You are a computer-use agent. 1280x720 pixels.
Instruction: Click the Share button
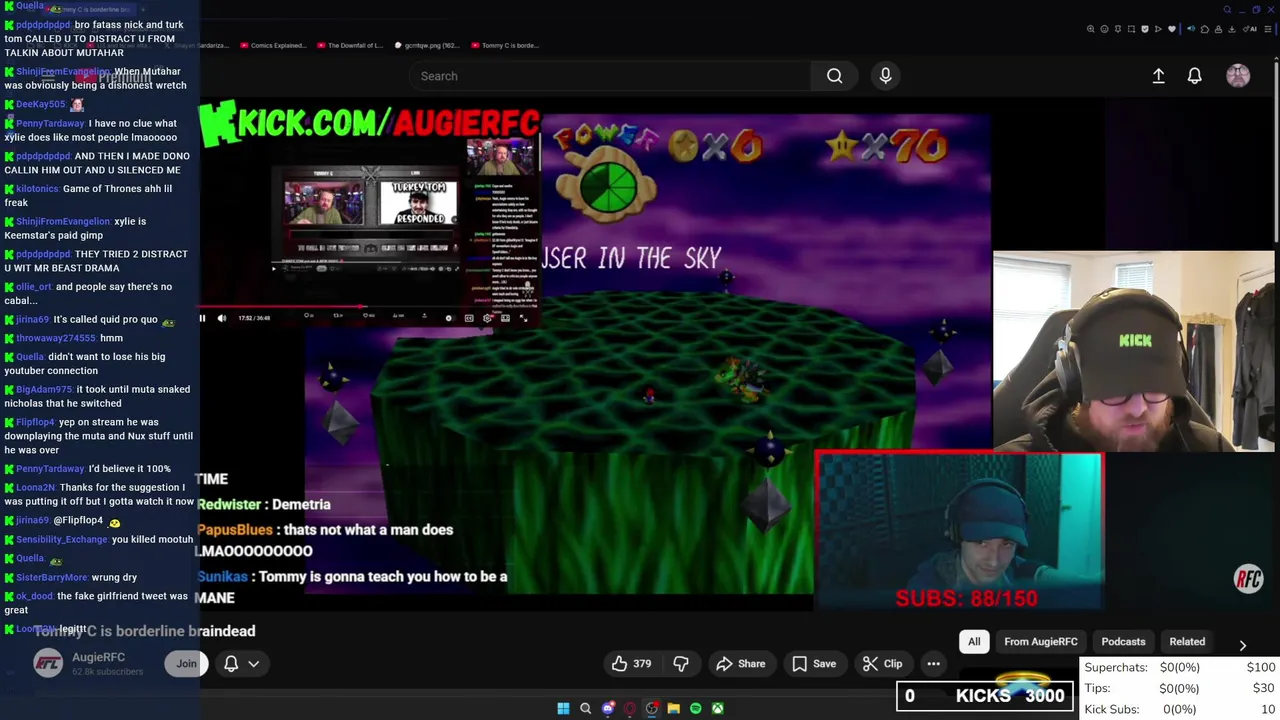741,663
